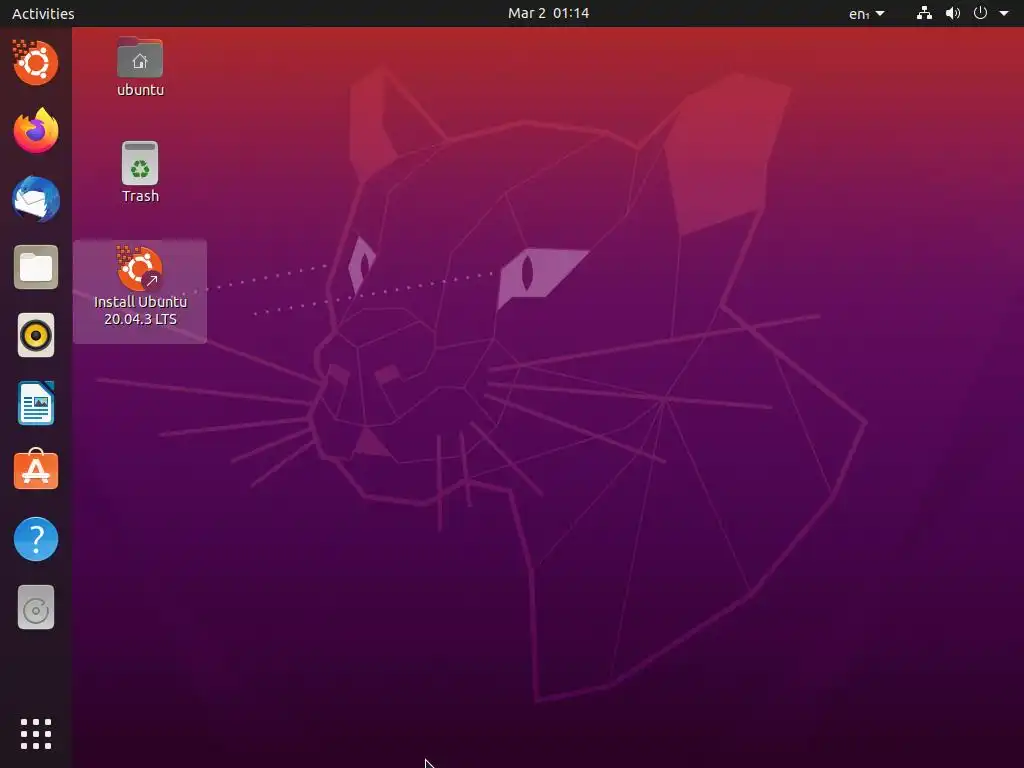Launch Rhythmbox music player
This screenshot has height=768, width=1024.
pos(36,336)
